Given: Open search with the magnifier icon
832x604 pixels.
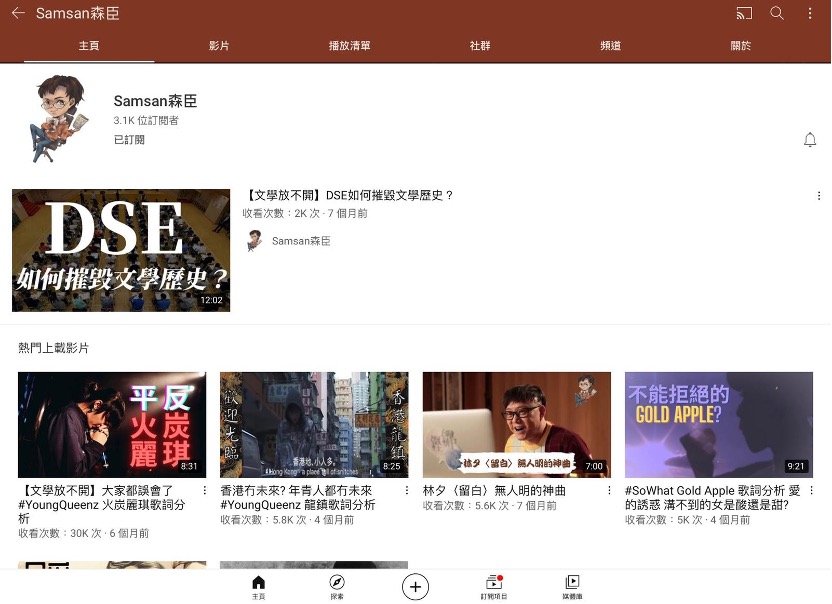Looking at the screenshot, I should pyautogui.click(x=777, y=14).
